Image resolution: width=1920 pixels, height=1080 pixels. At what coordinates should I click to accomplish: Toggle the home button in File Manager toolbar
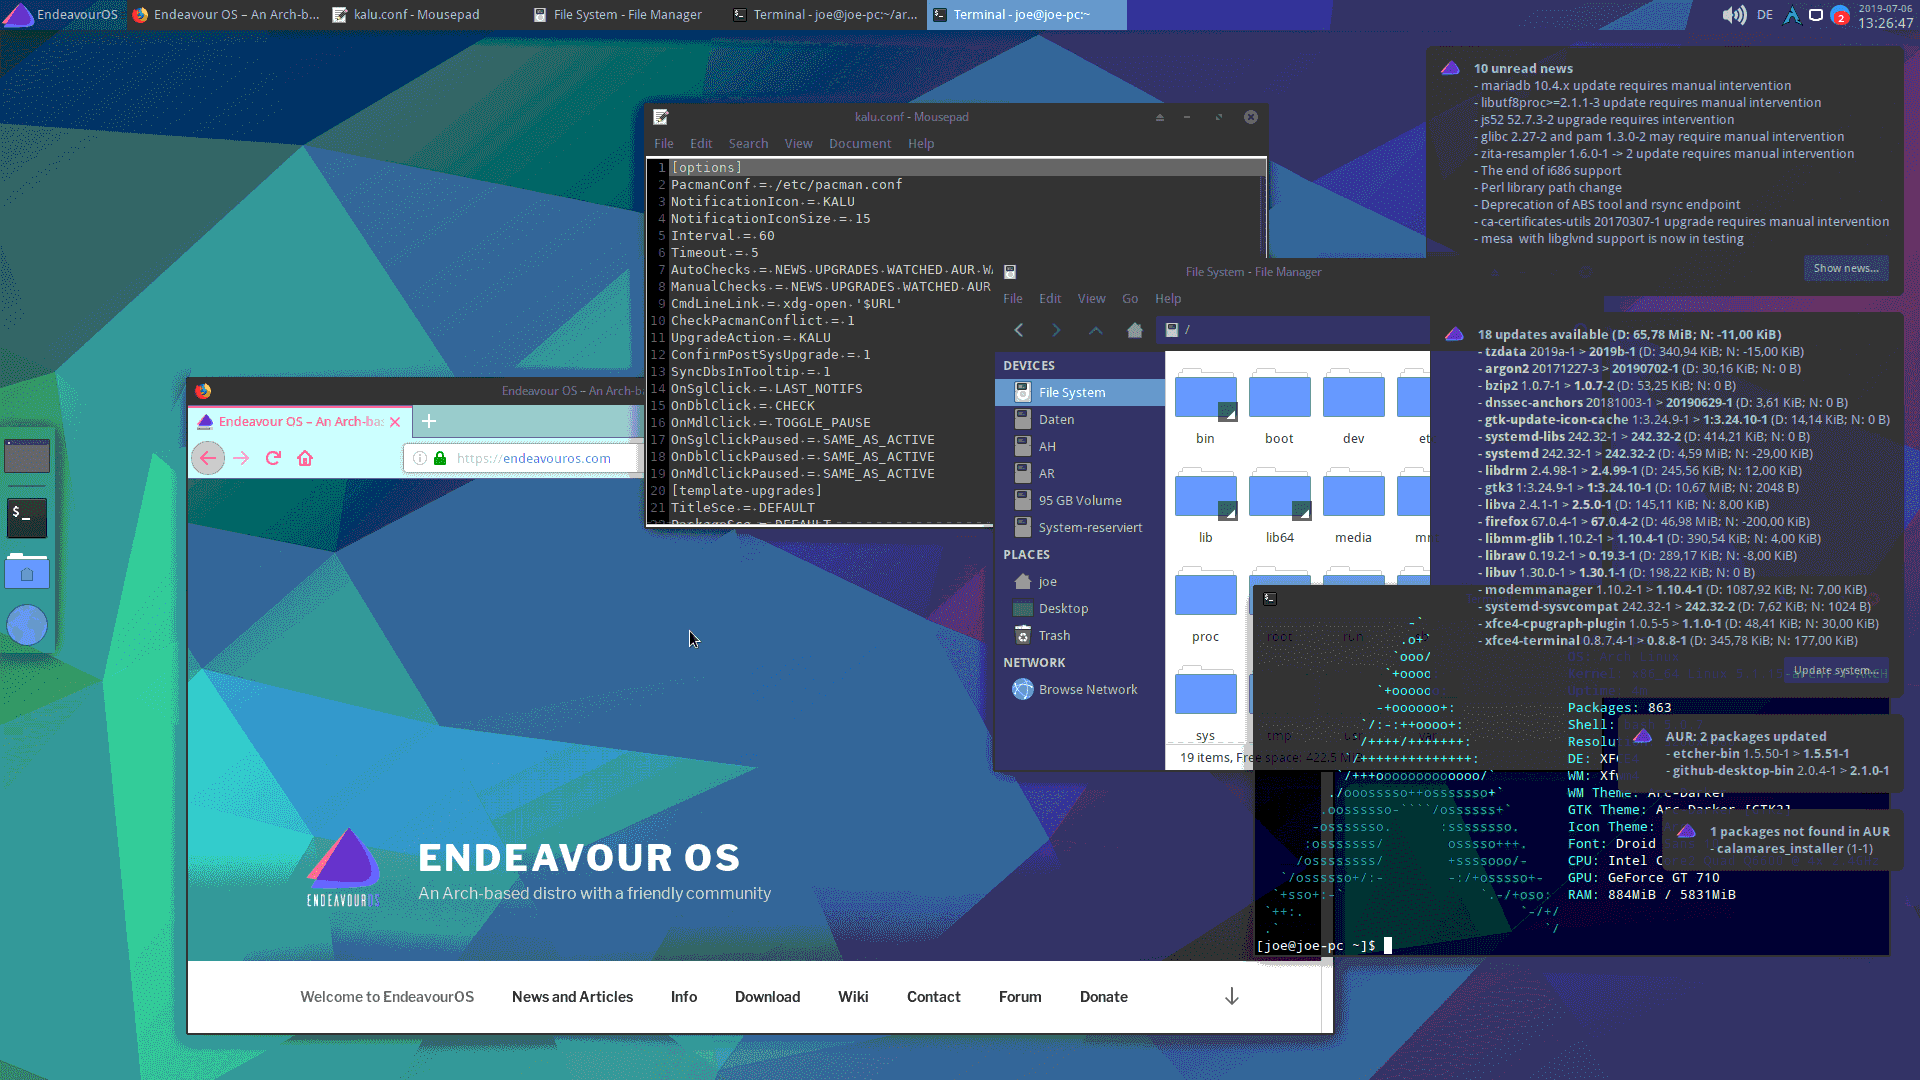[1135, 330]
